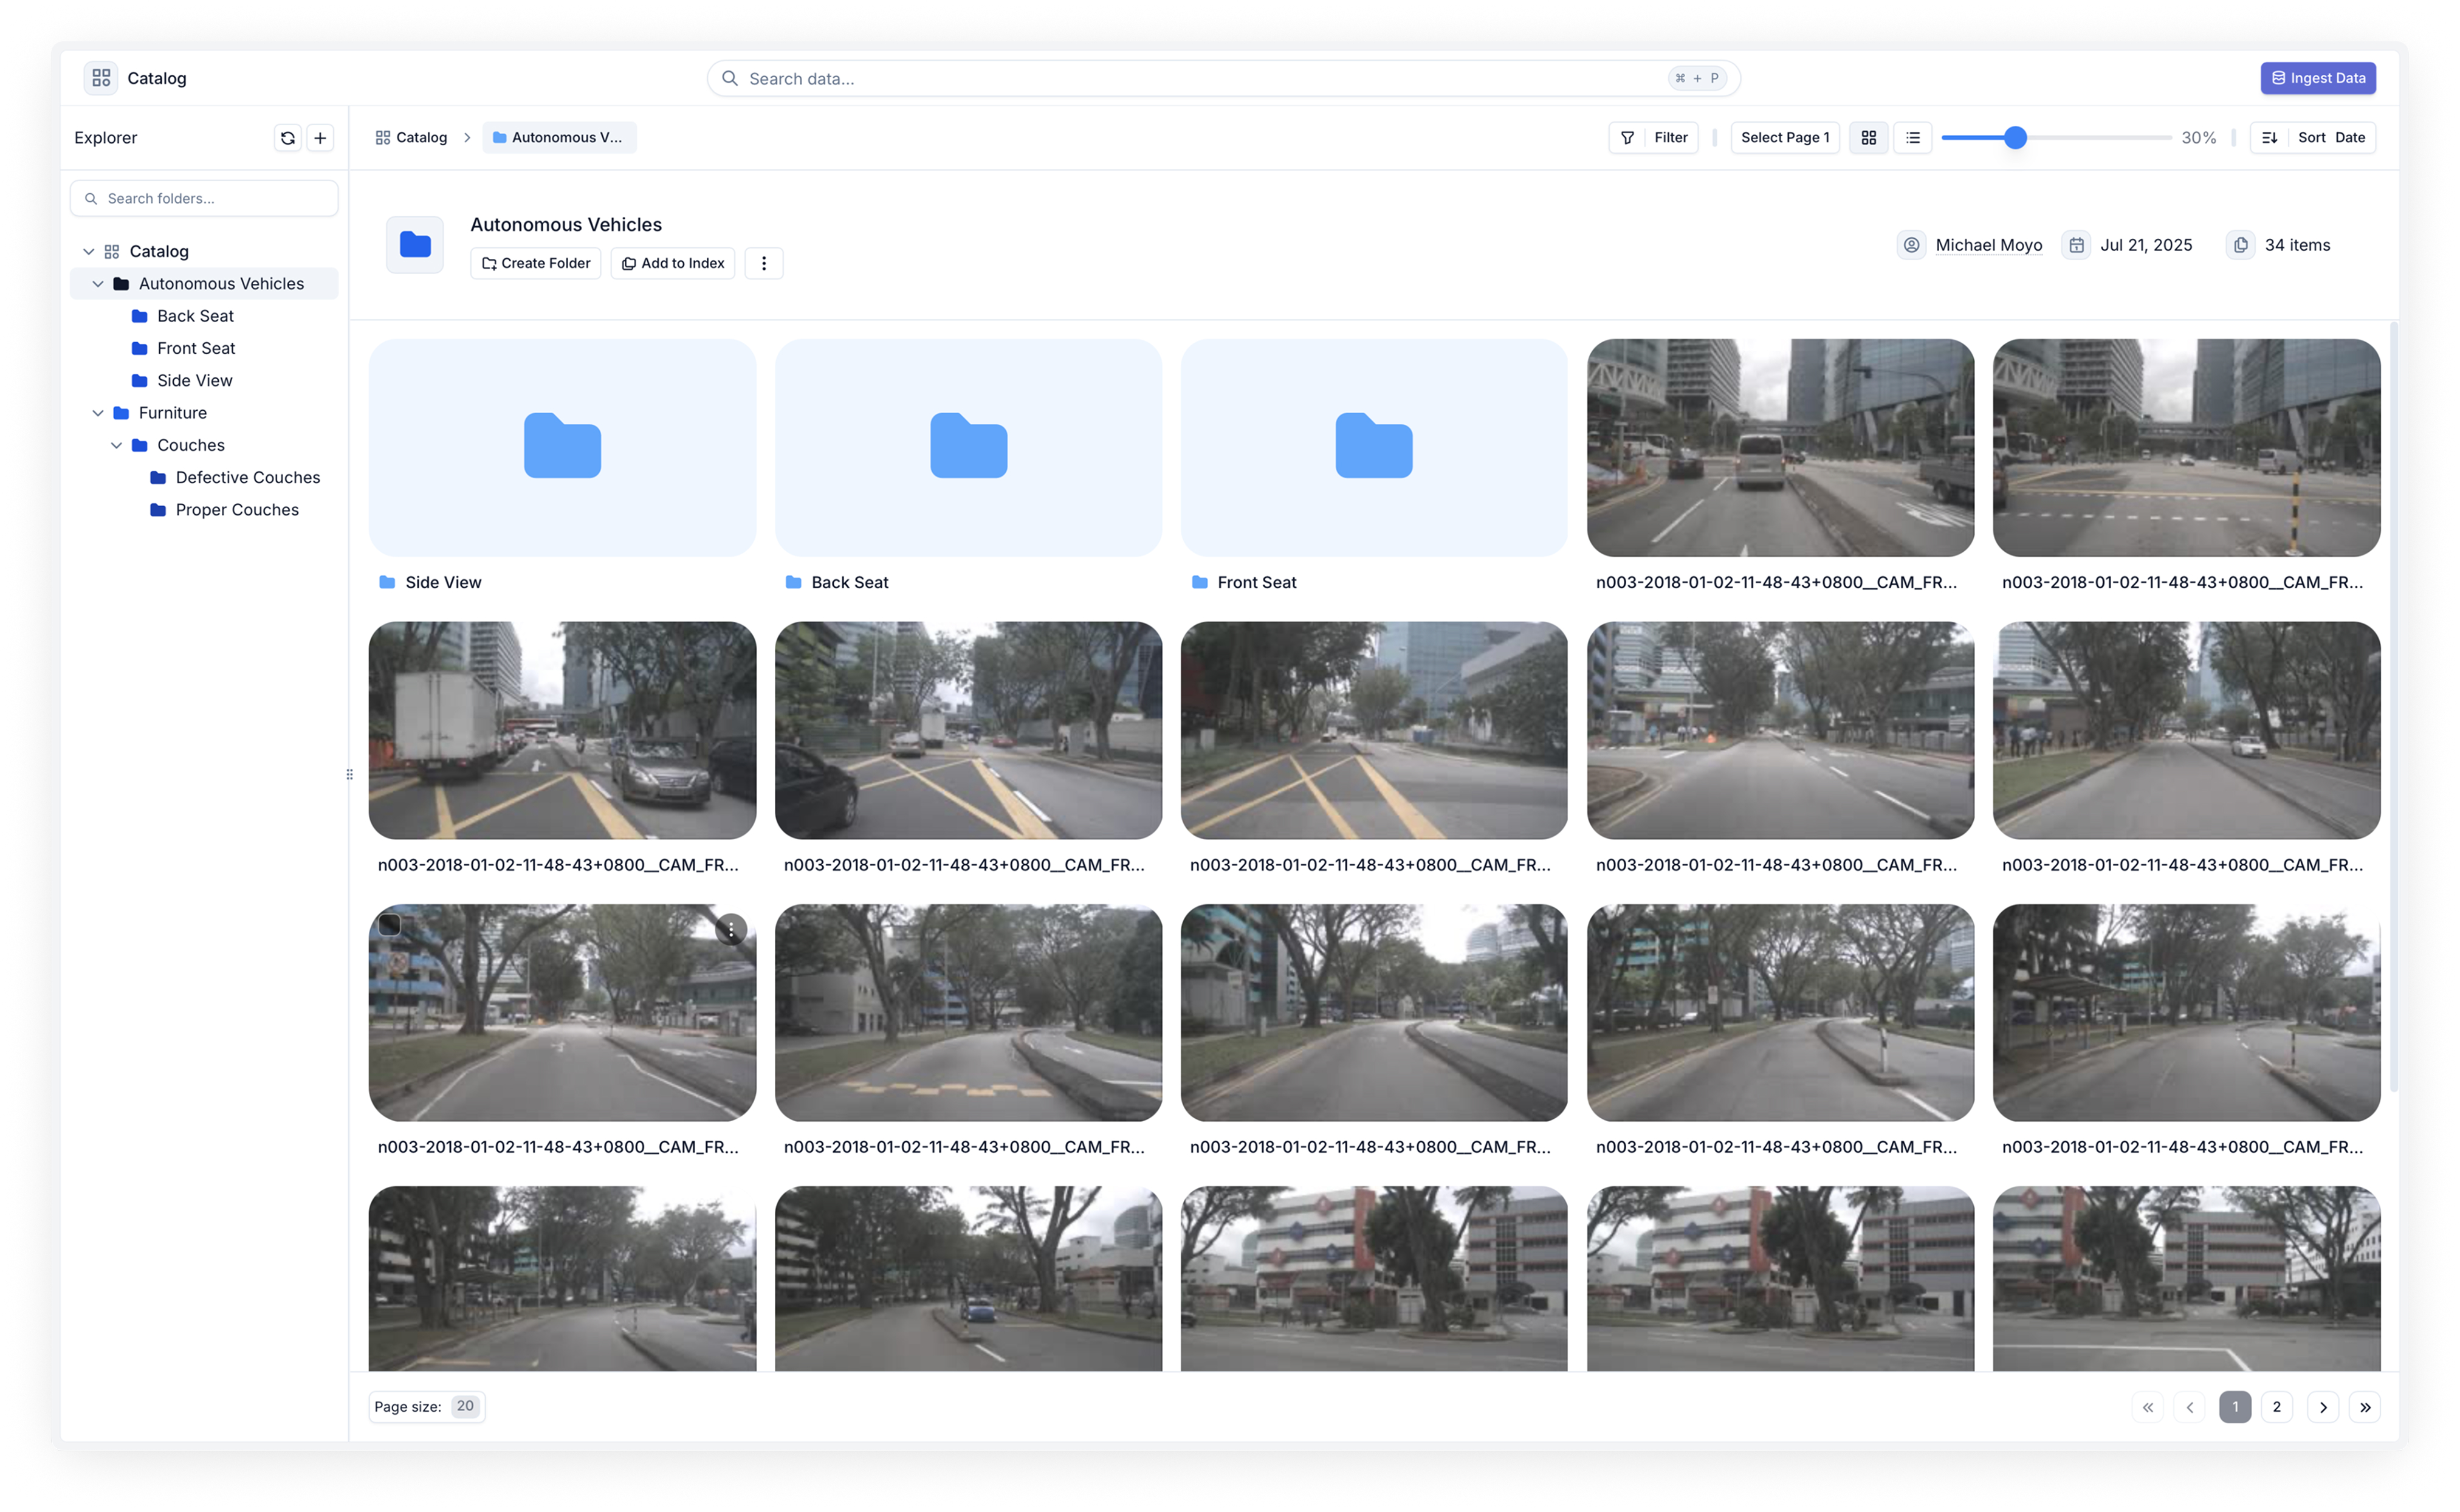Click the refresh explorer icon

coord(287,138)
